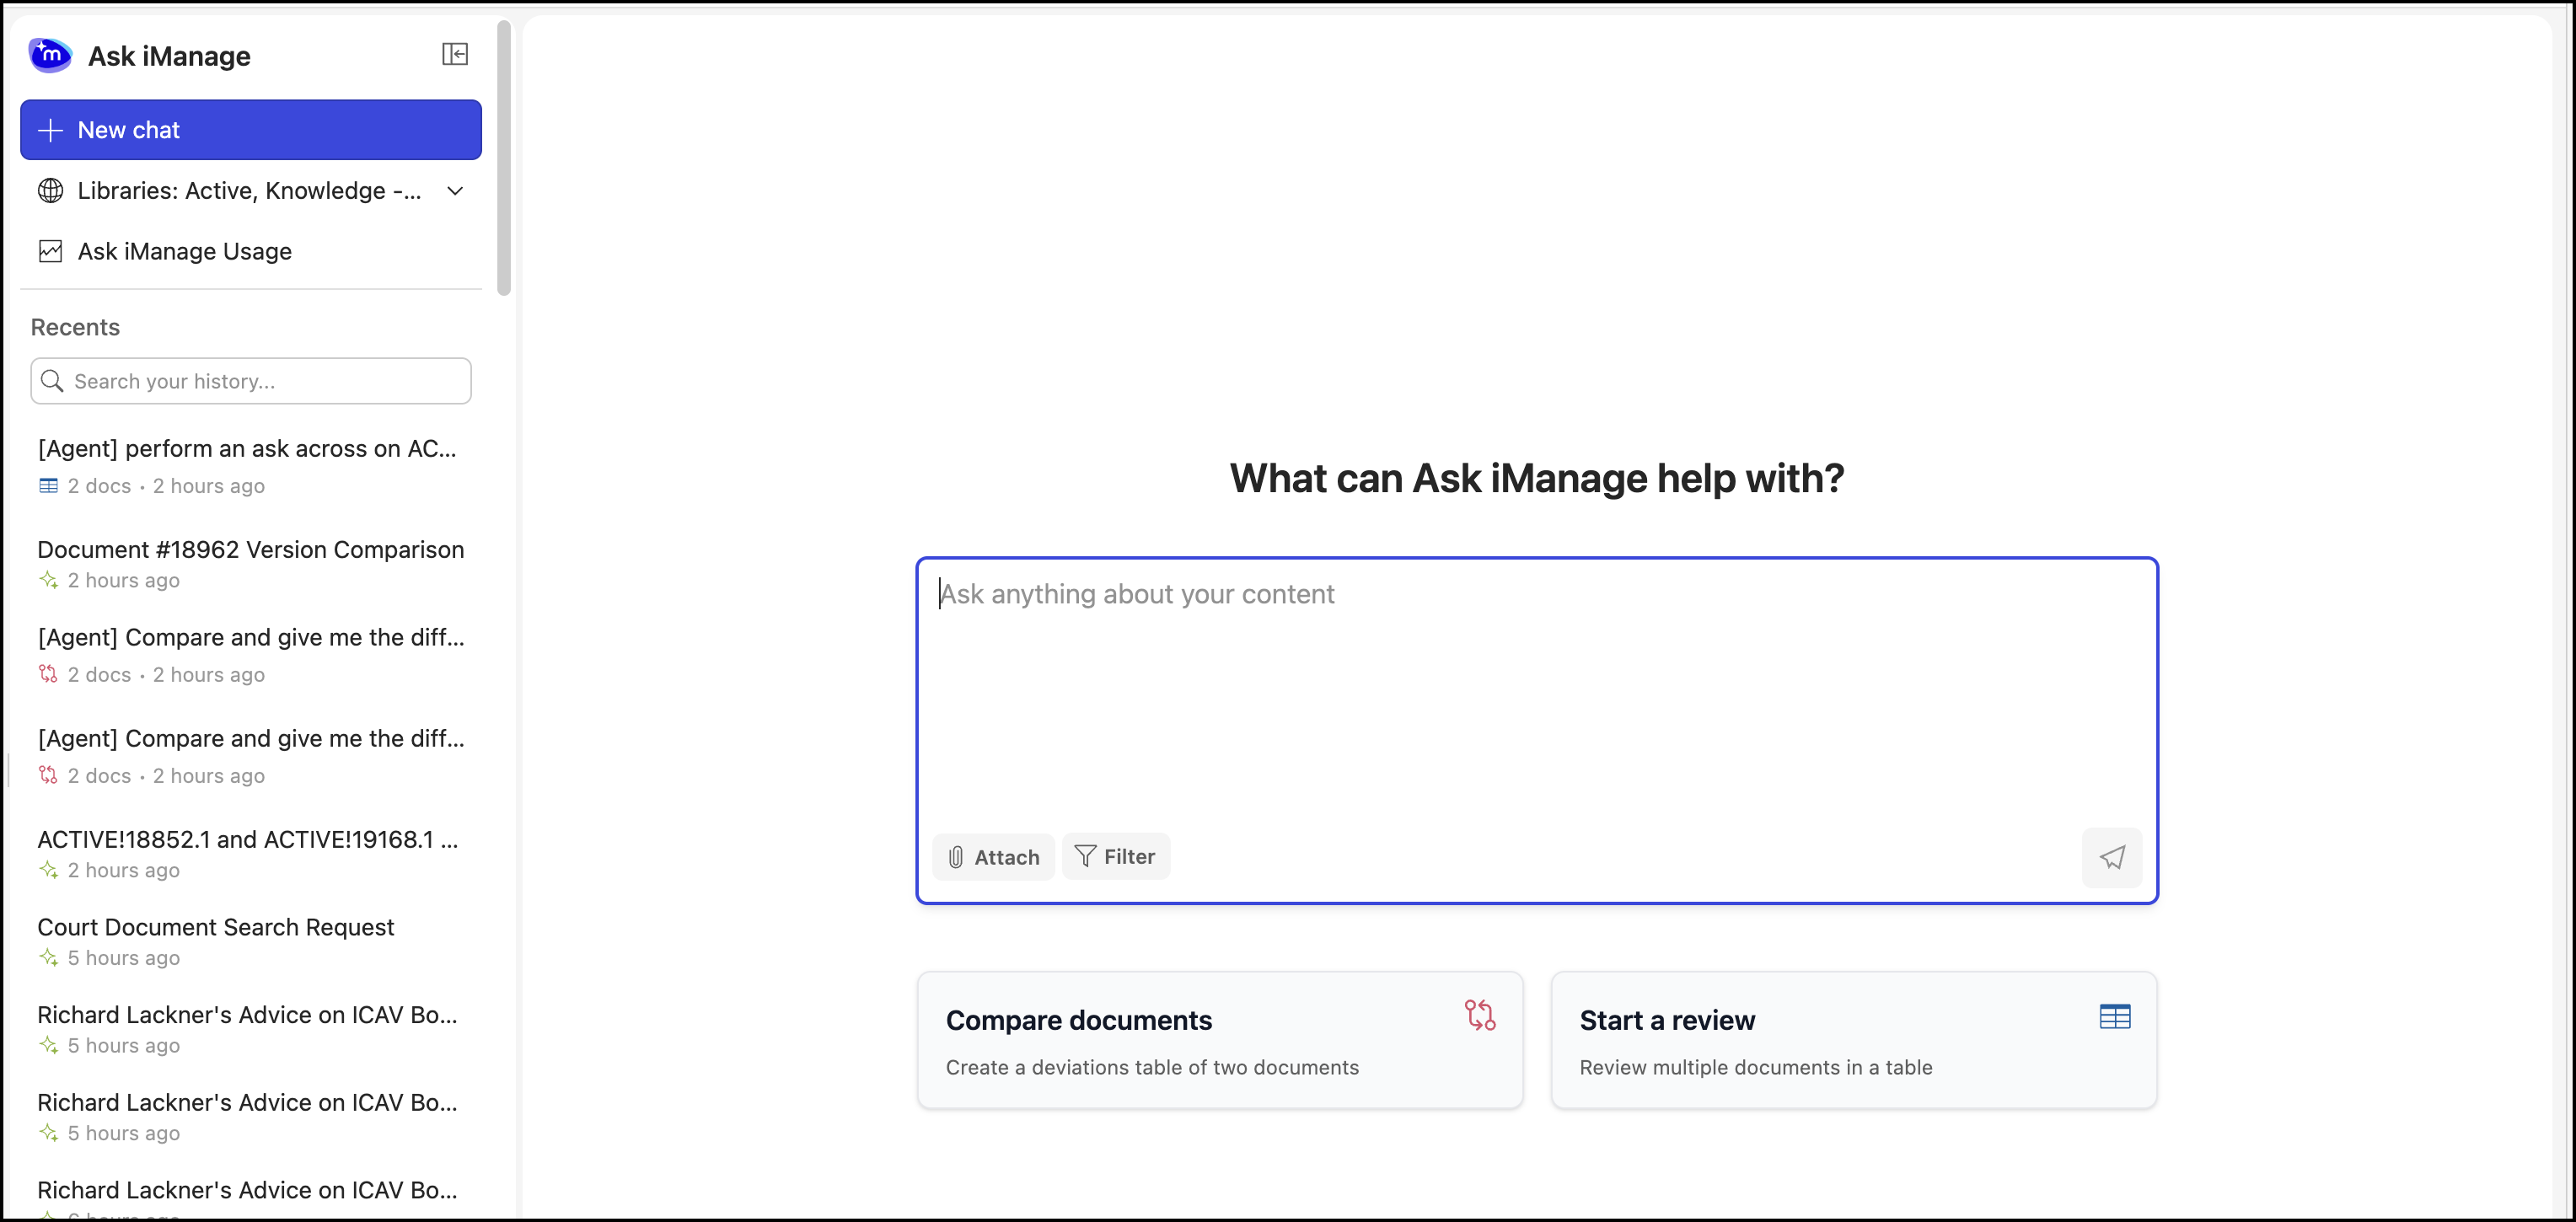The height and width of the screenshot is (1222, 2576).
Task: Click the Attach button
Action: (x=993, y=857)
